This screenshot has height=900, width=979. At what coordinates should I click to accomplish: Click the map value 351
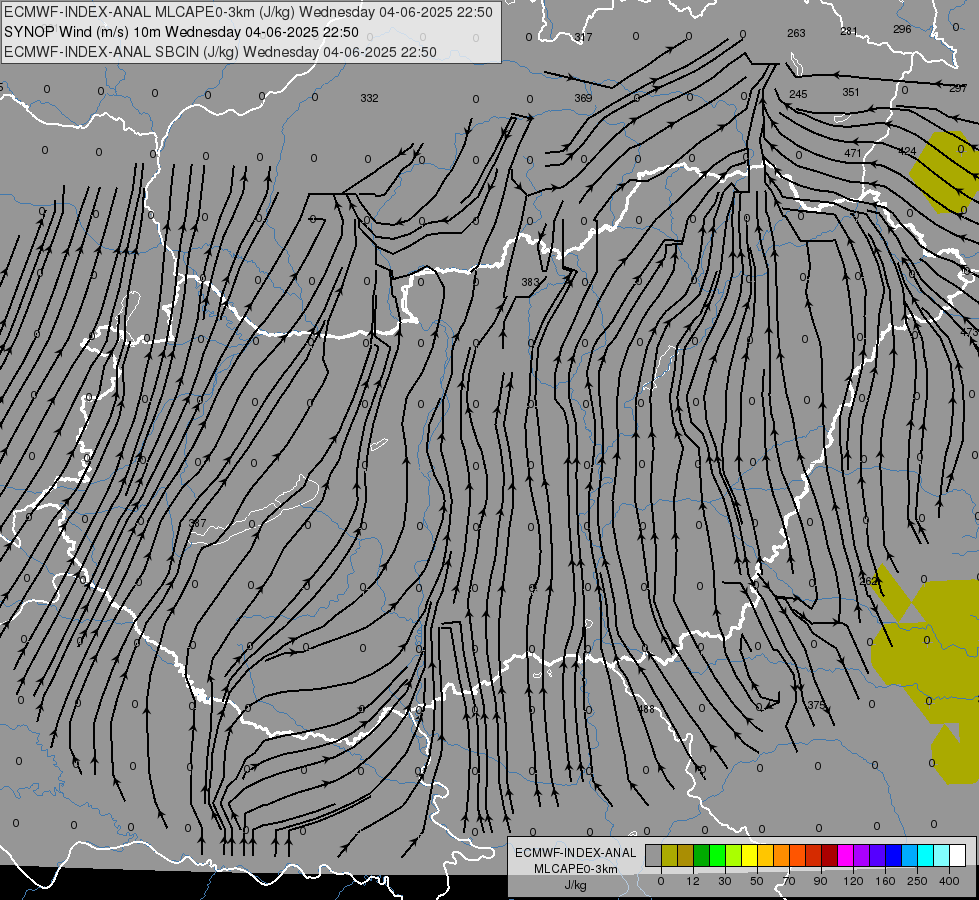[851, 92]
